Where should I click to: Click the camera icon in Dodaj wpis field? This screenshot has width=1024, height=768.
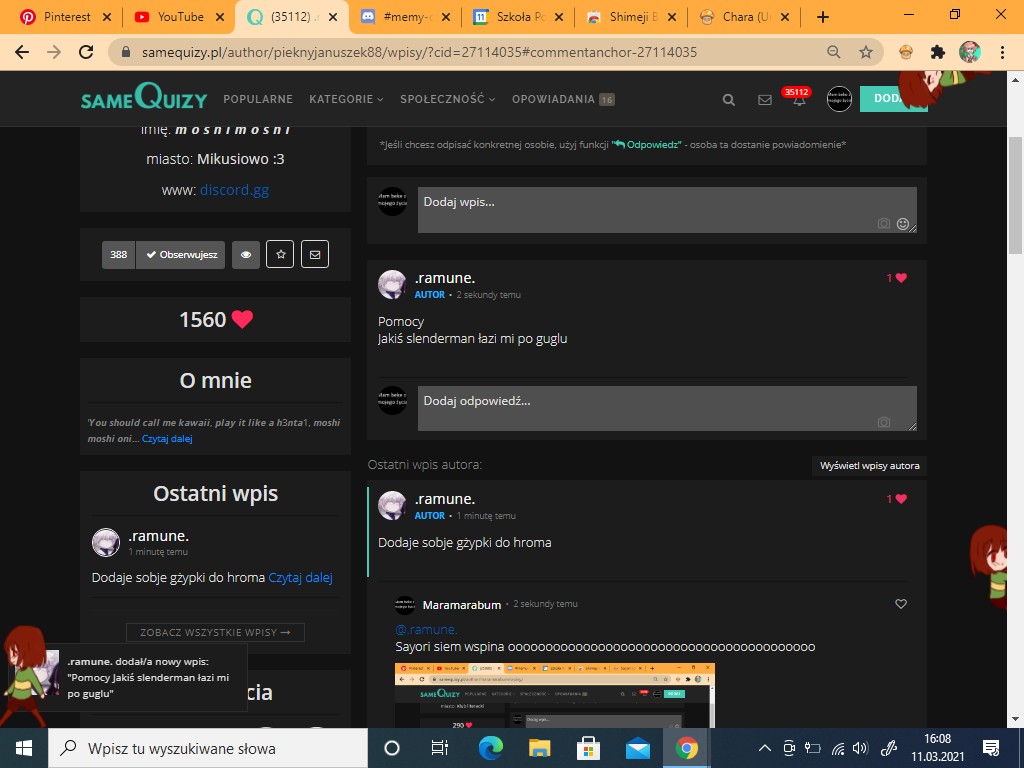(x=883, y=224)
